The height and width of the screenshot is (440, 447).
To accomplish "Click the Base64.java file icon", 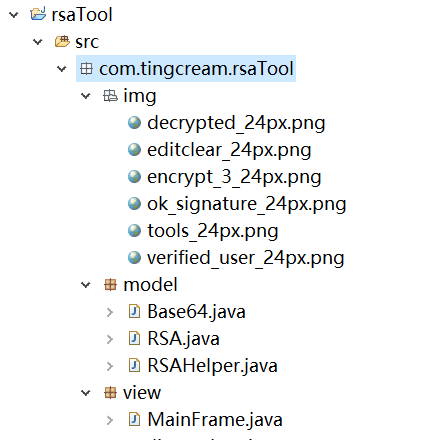I will coord(134,312).
